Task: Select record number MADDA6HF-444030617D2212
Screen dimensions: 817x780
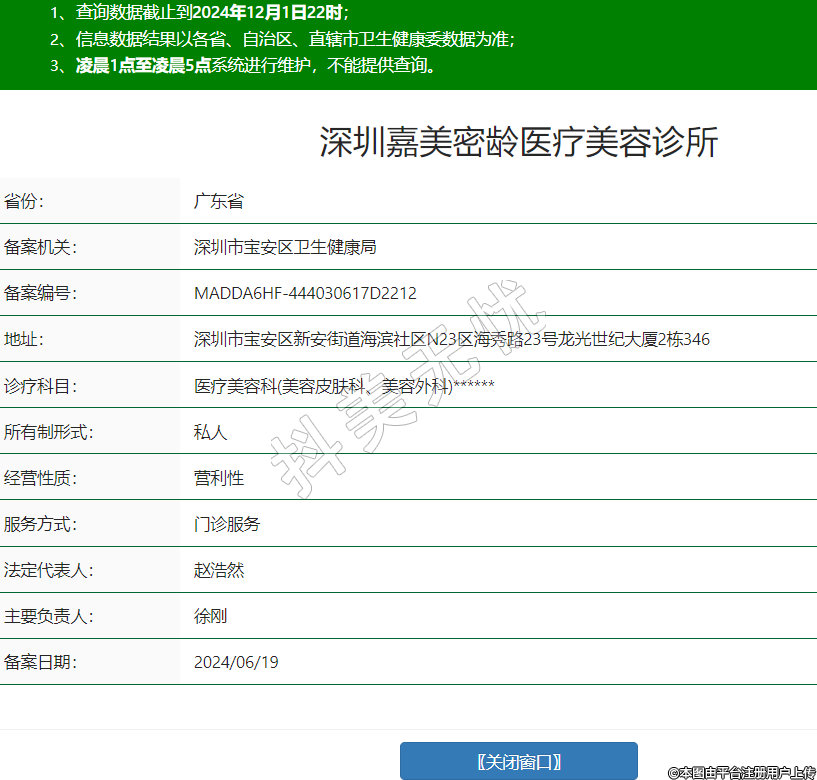Action: point(305,293)
